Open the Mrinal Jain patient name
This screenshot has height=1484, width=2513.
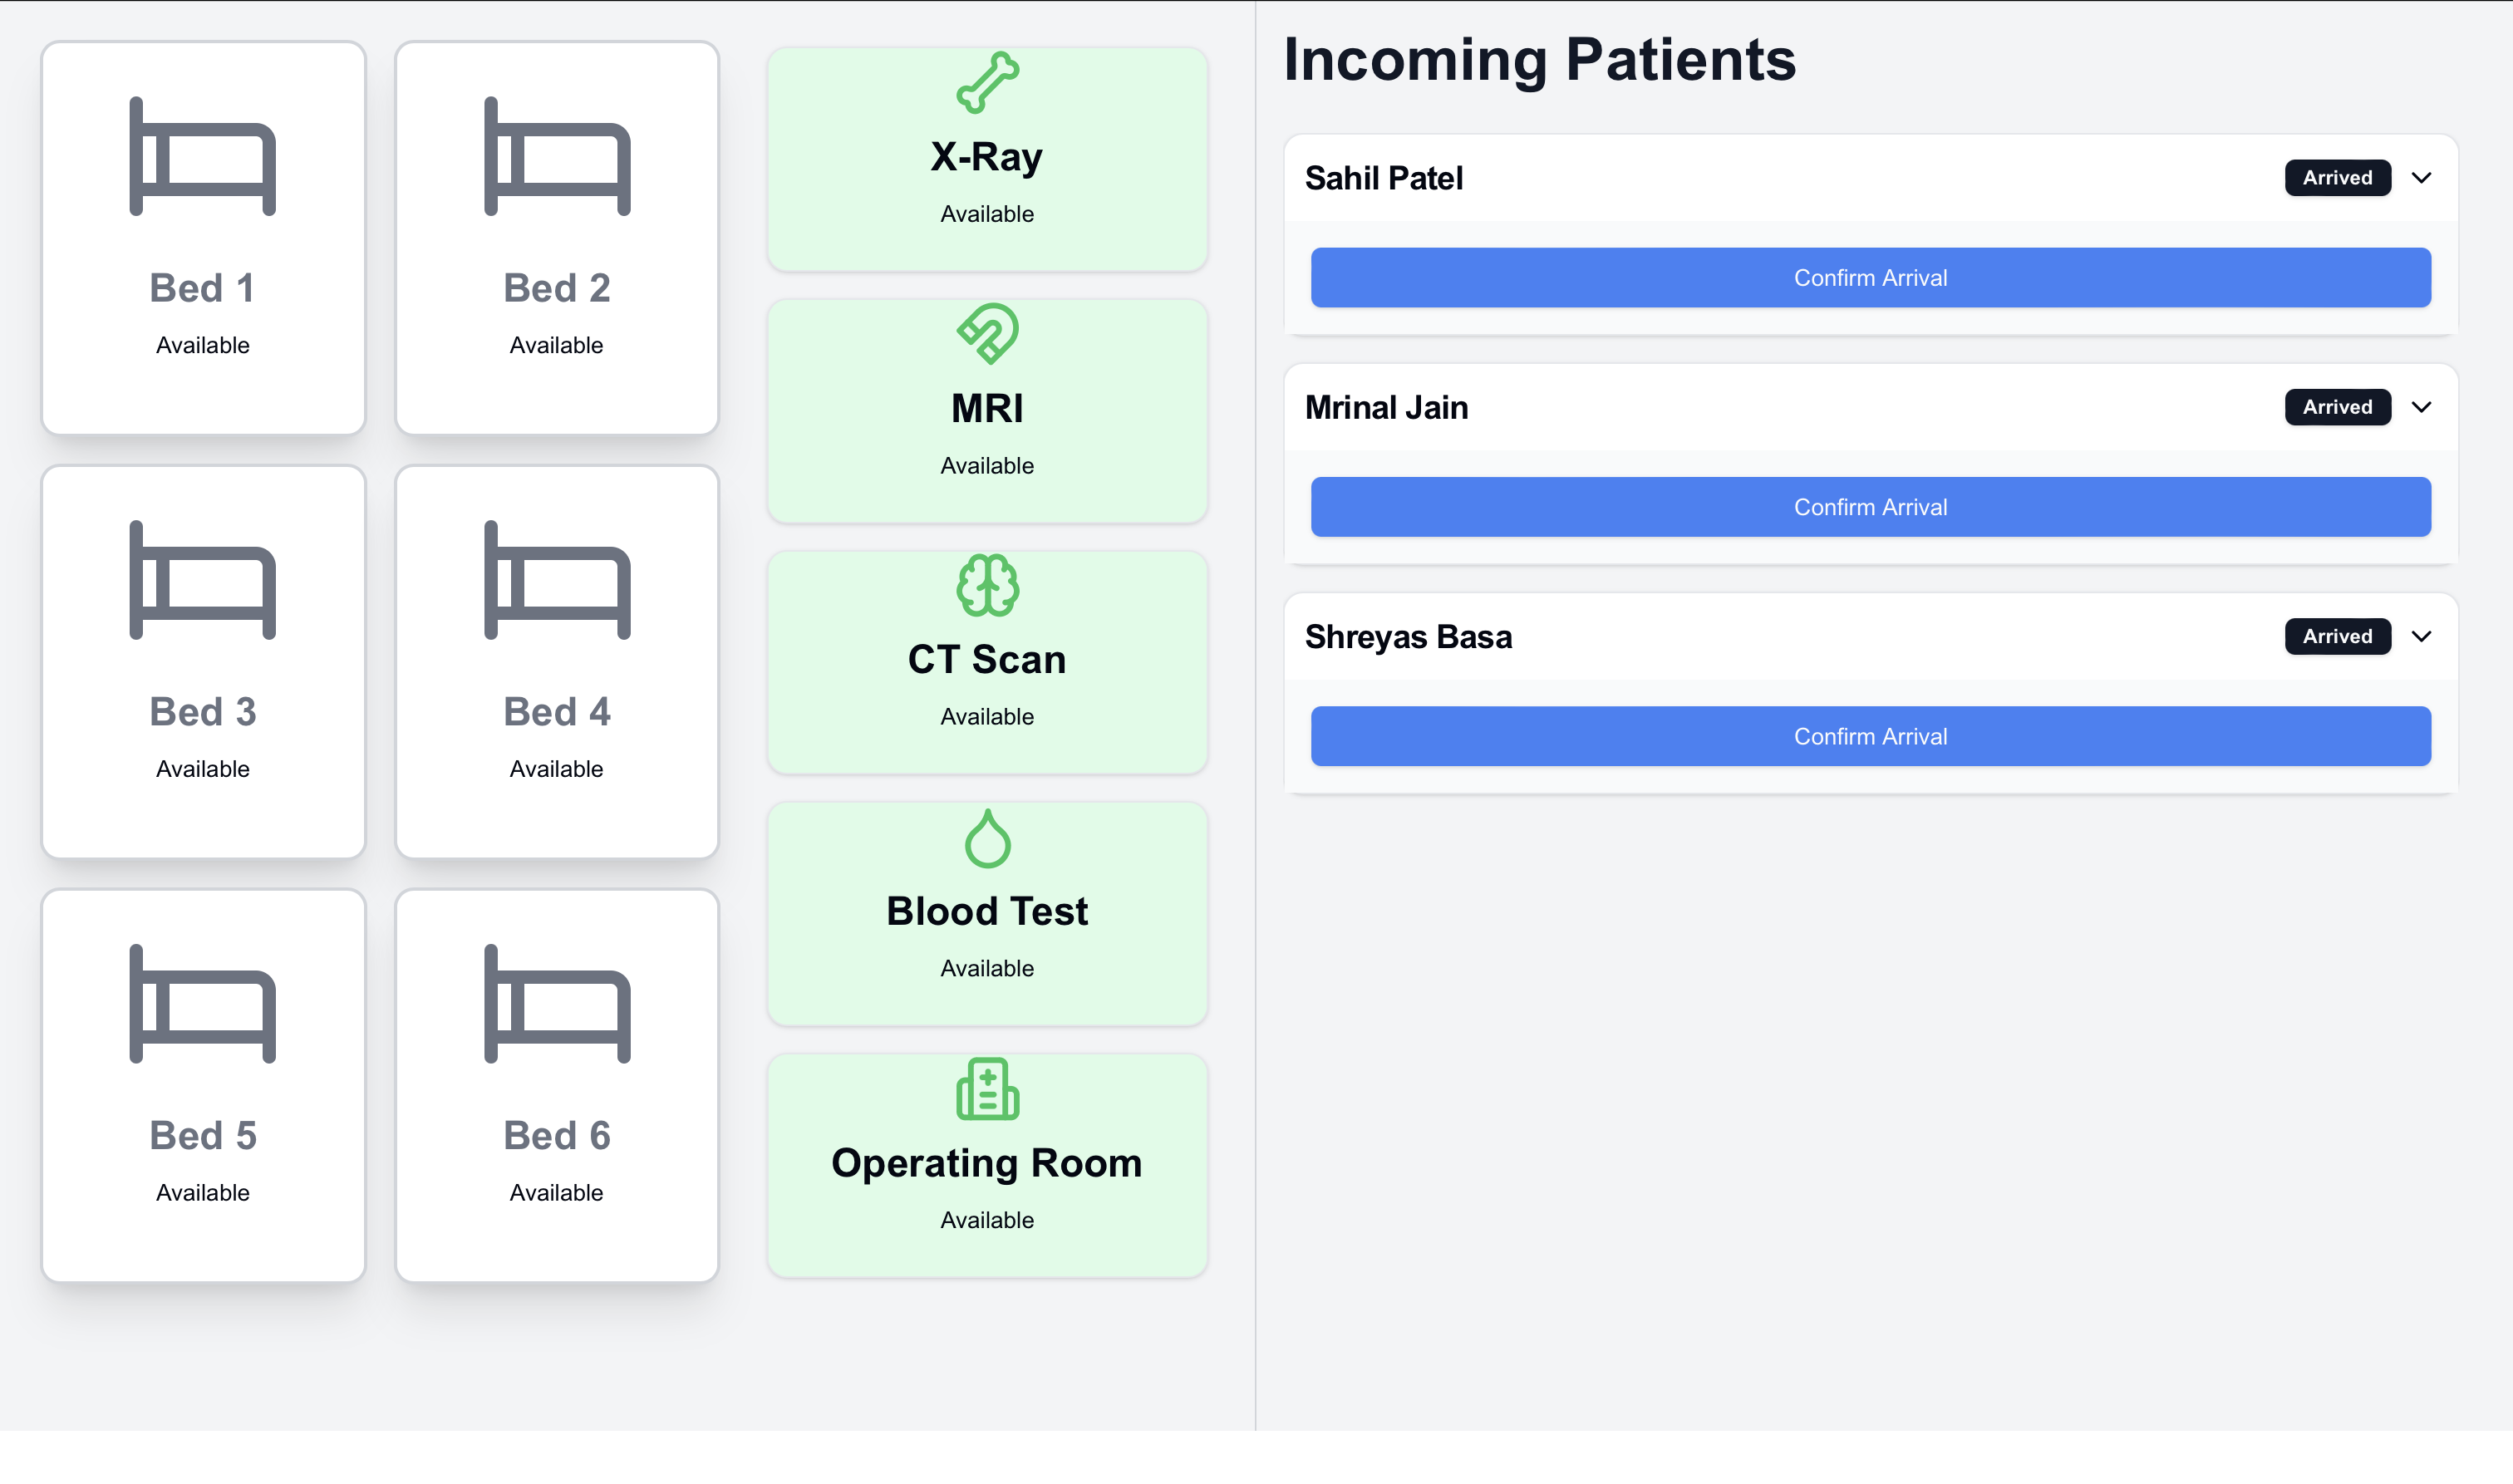(1386, 408)
